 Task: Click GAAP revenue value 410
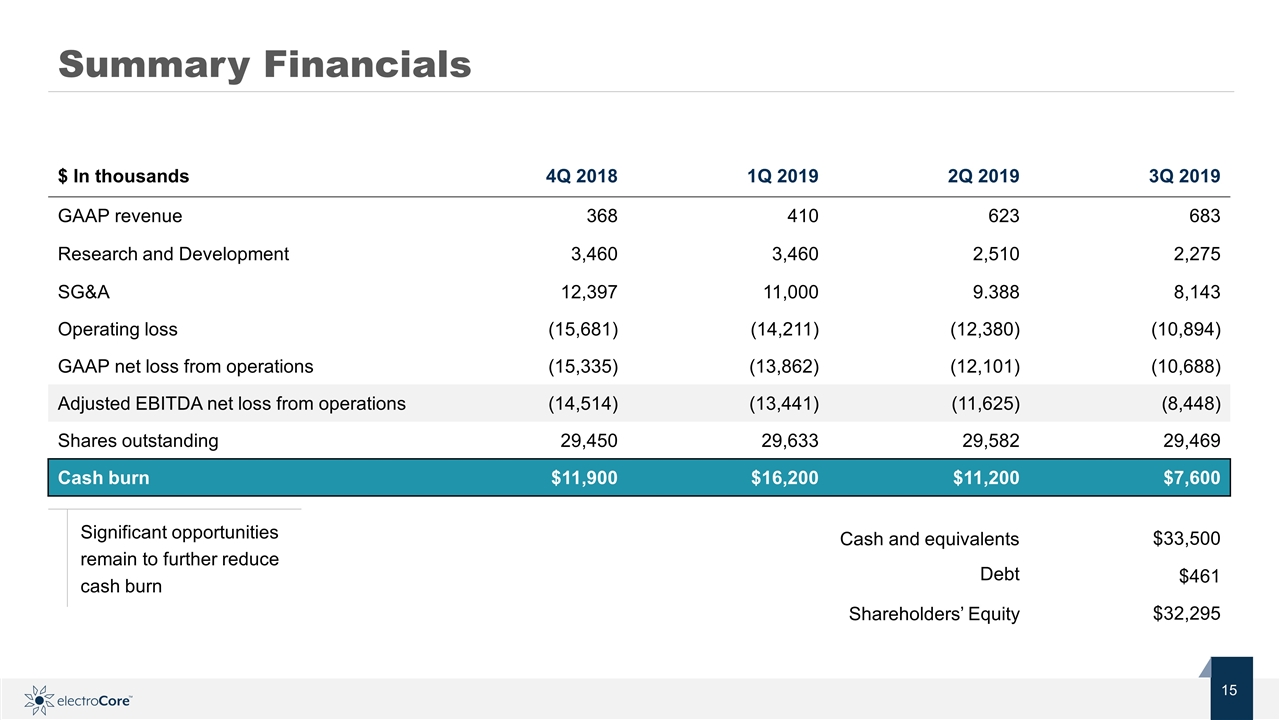pyautogui.click(x=803, y=215)
